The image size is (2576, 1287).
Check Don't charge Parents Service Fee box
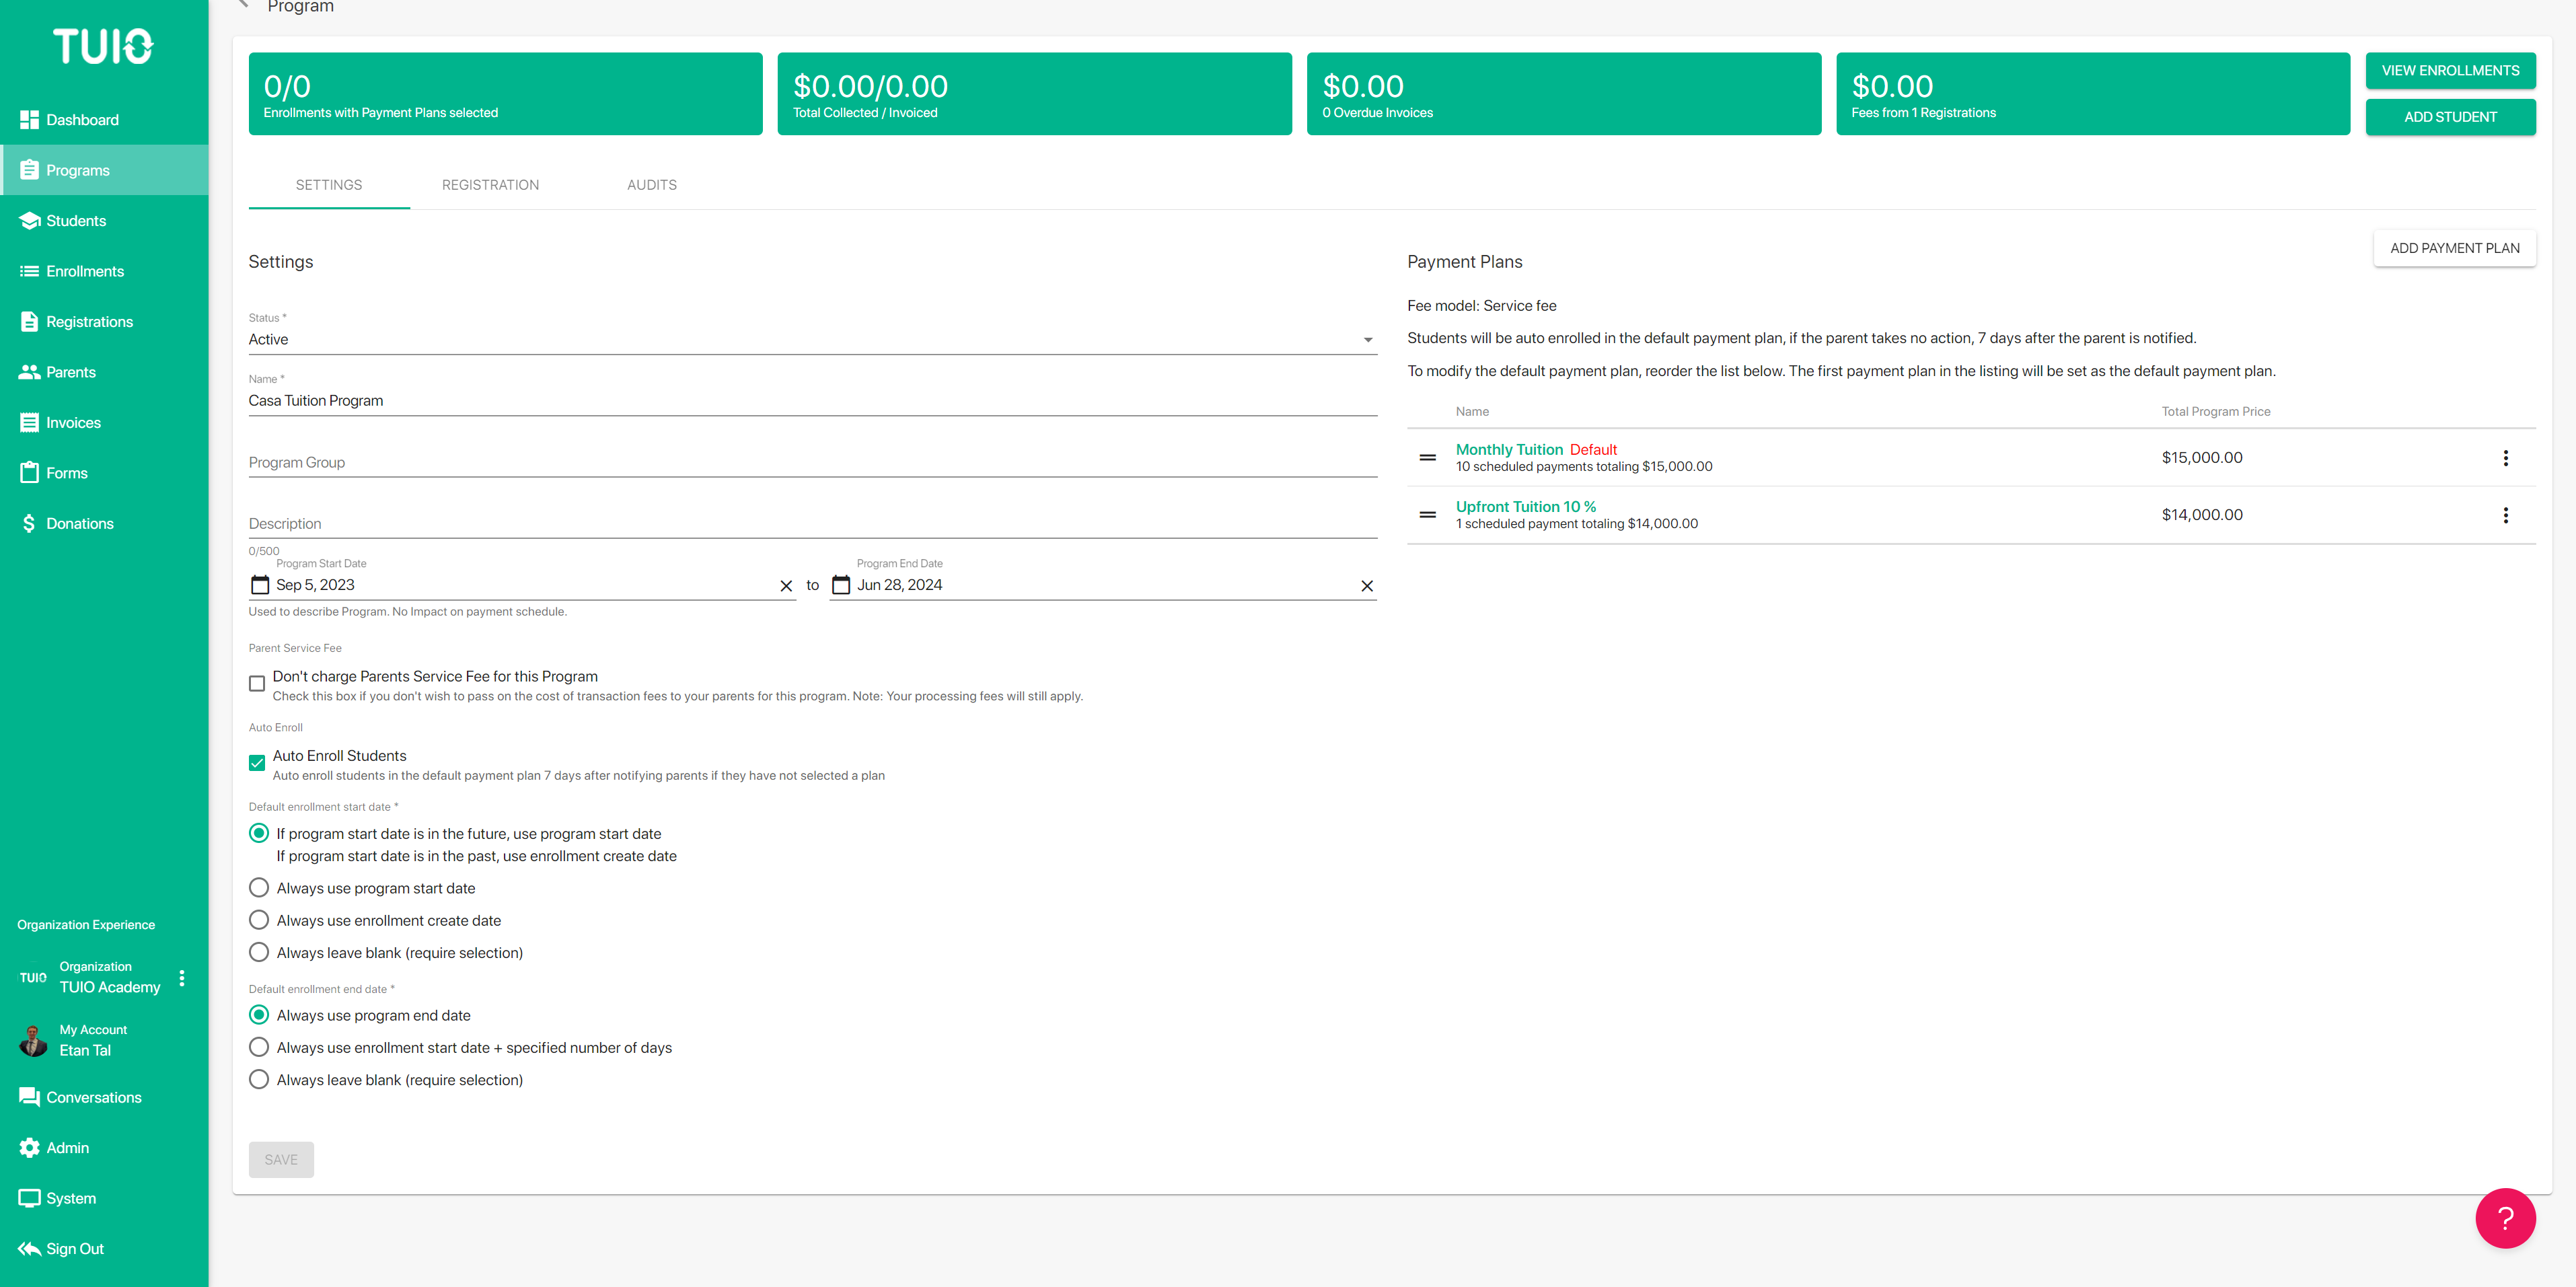click(x=257, y=684)
